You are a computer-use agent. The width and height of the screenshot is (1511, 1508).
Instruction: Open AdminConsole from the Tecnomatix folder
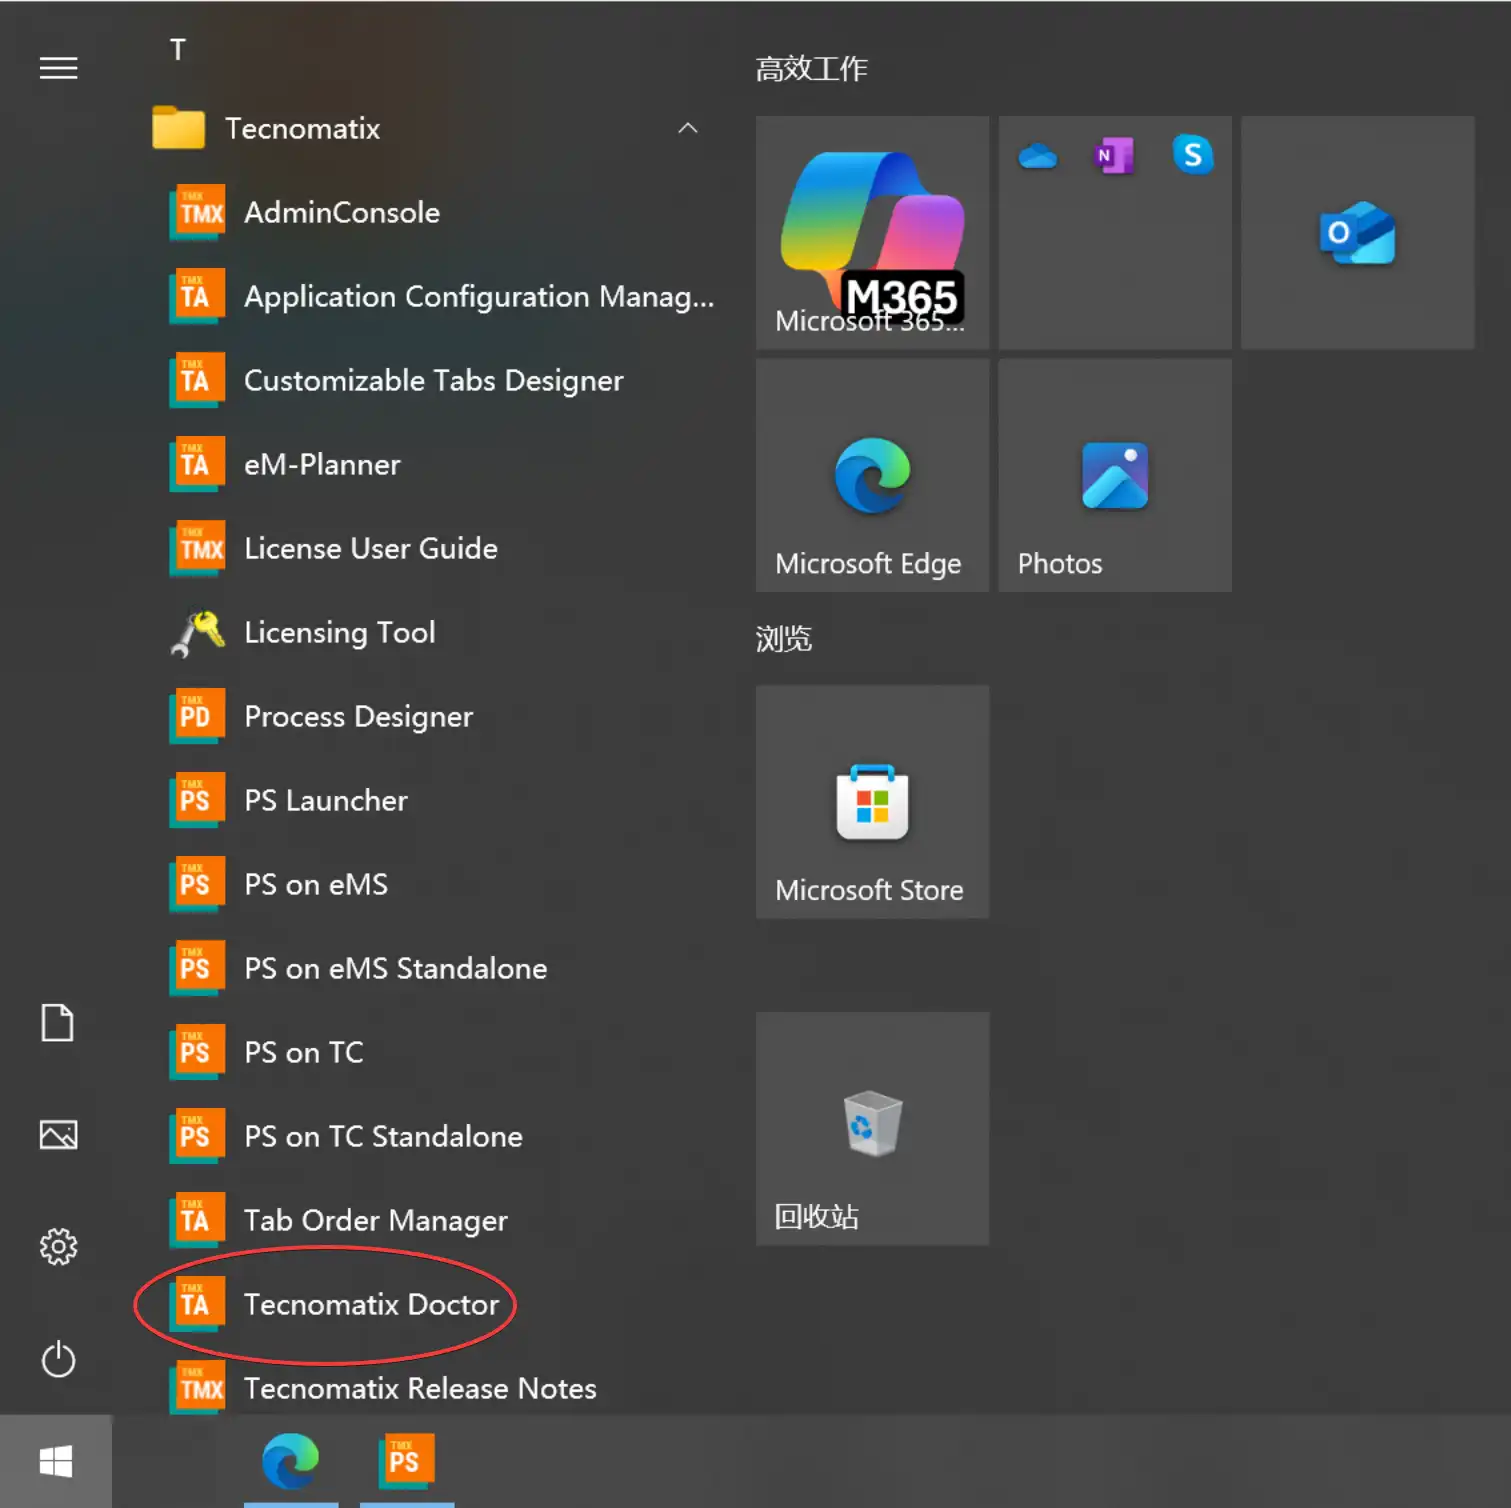point(430,212)
